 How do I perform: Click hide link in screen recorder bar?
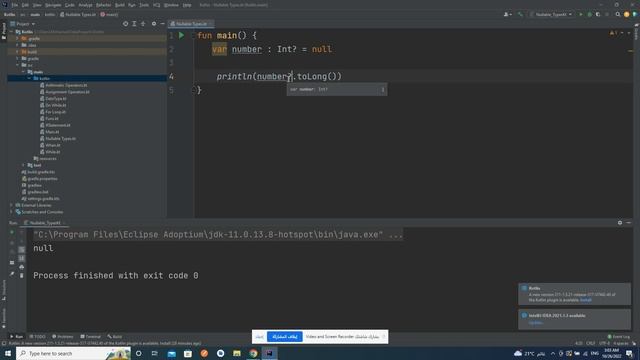pos(260,337)
